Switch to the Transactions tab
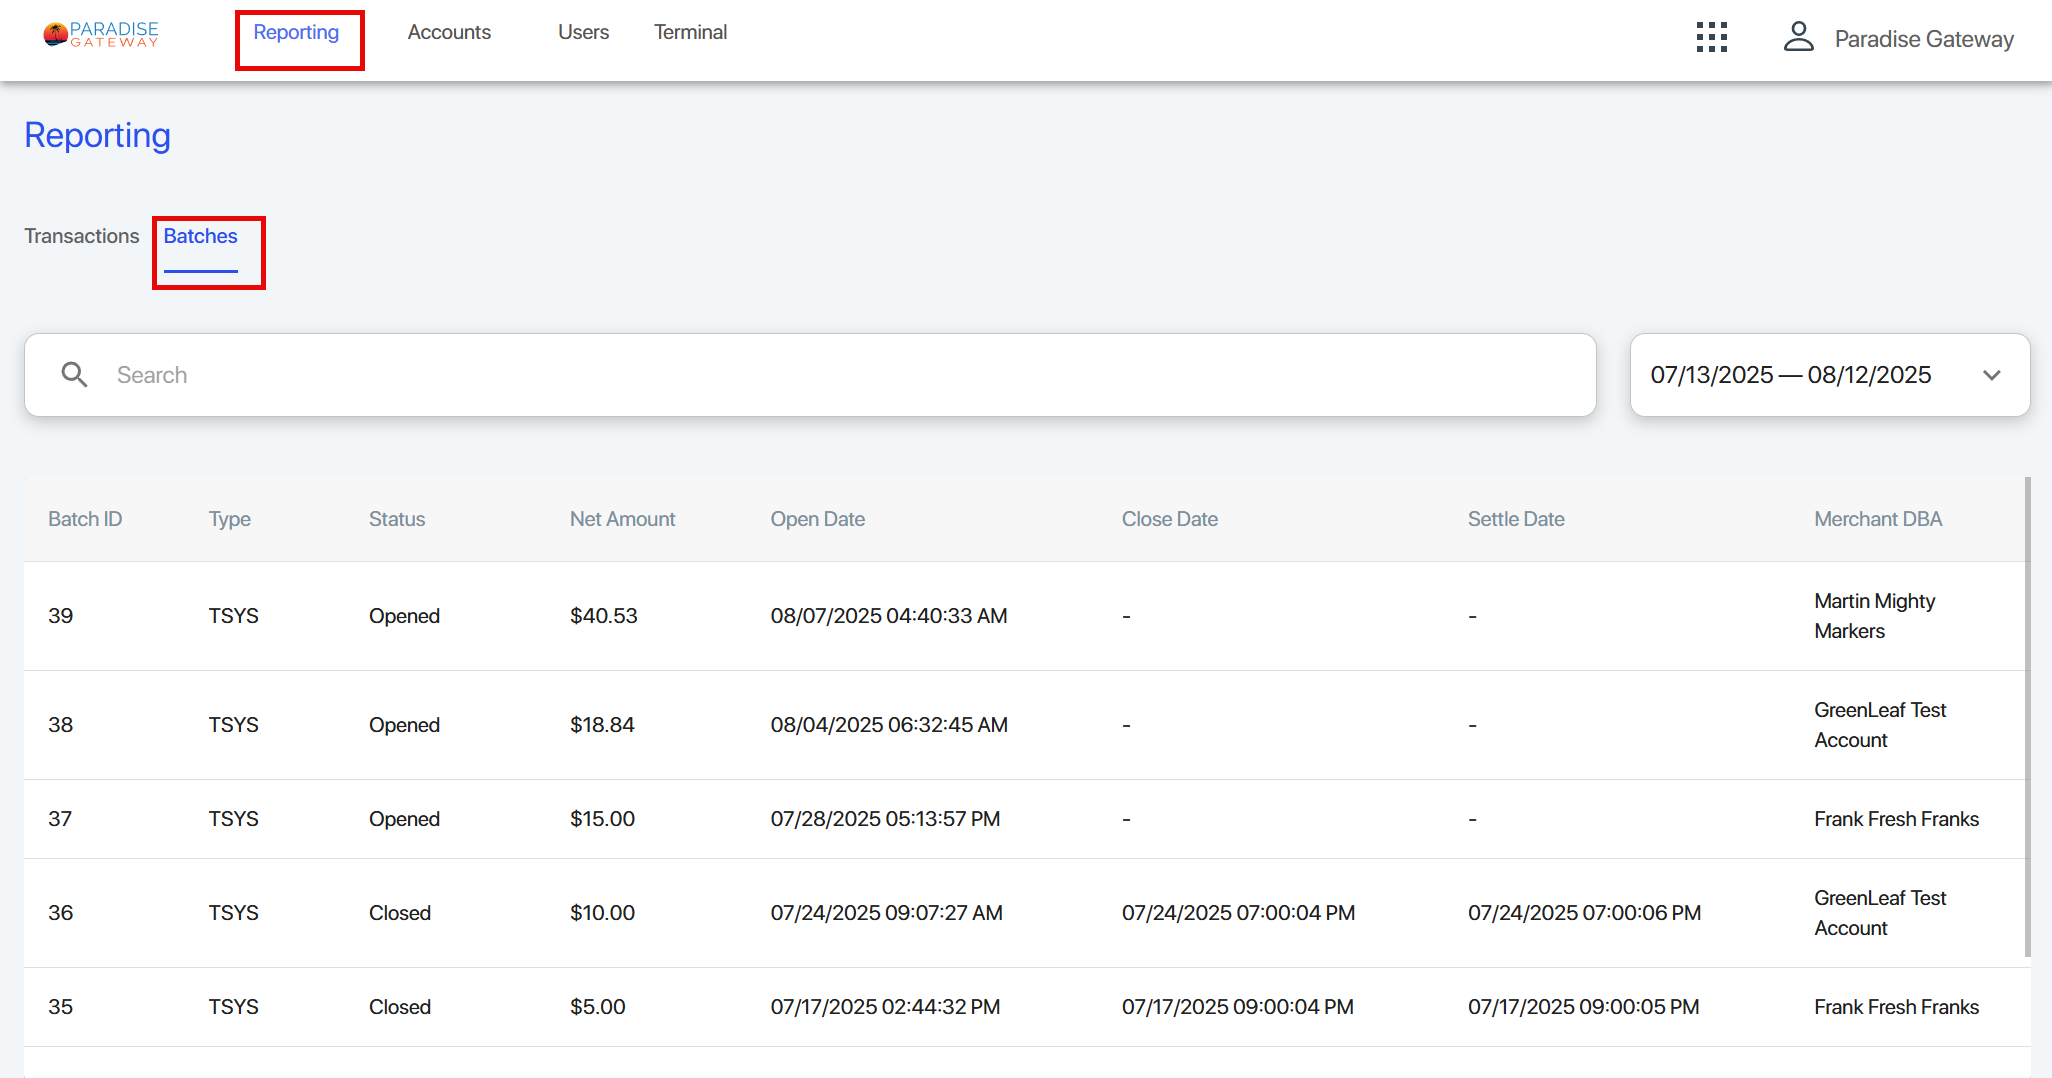 point(82,236)
